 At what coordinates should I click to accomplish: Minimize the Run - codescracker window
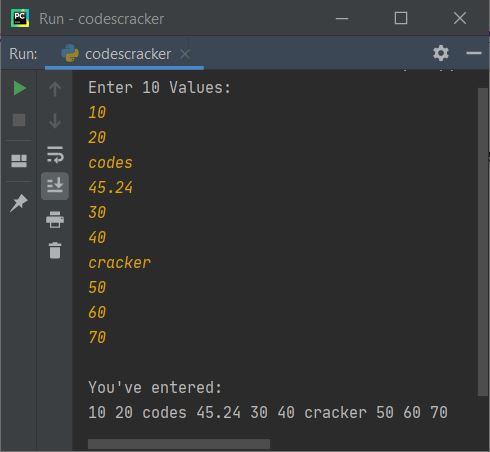pos(342,18)
